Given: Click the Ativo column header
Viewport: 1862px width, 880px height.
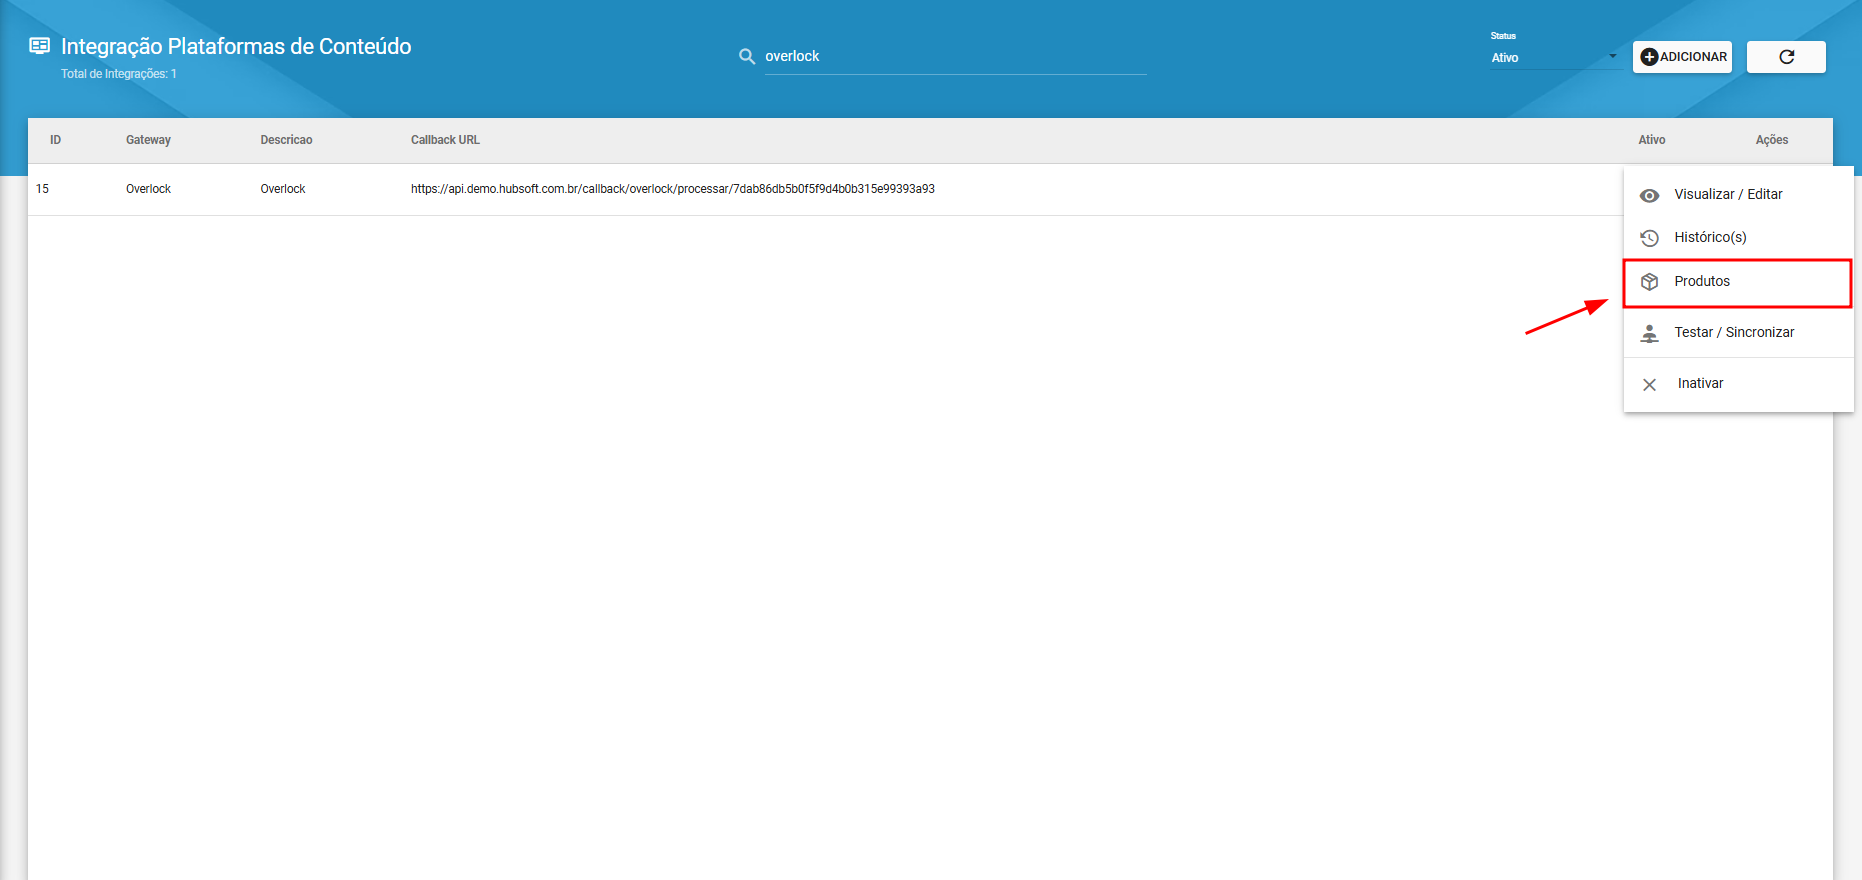Looking at the screenshot, I should tap(1651, 140).
